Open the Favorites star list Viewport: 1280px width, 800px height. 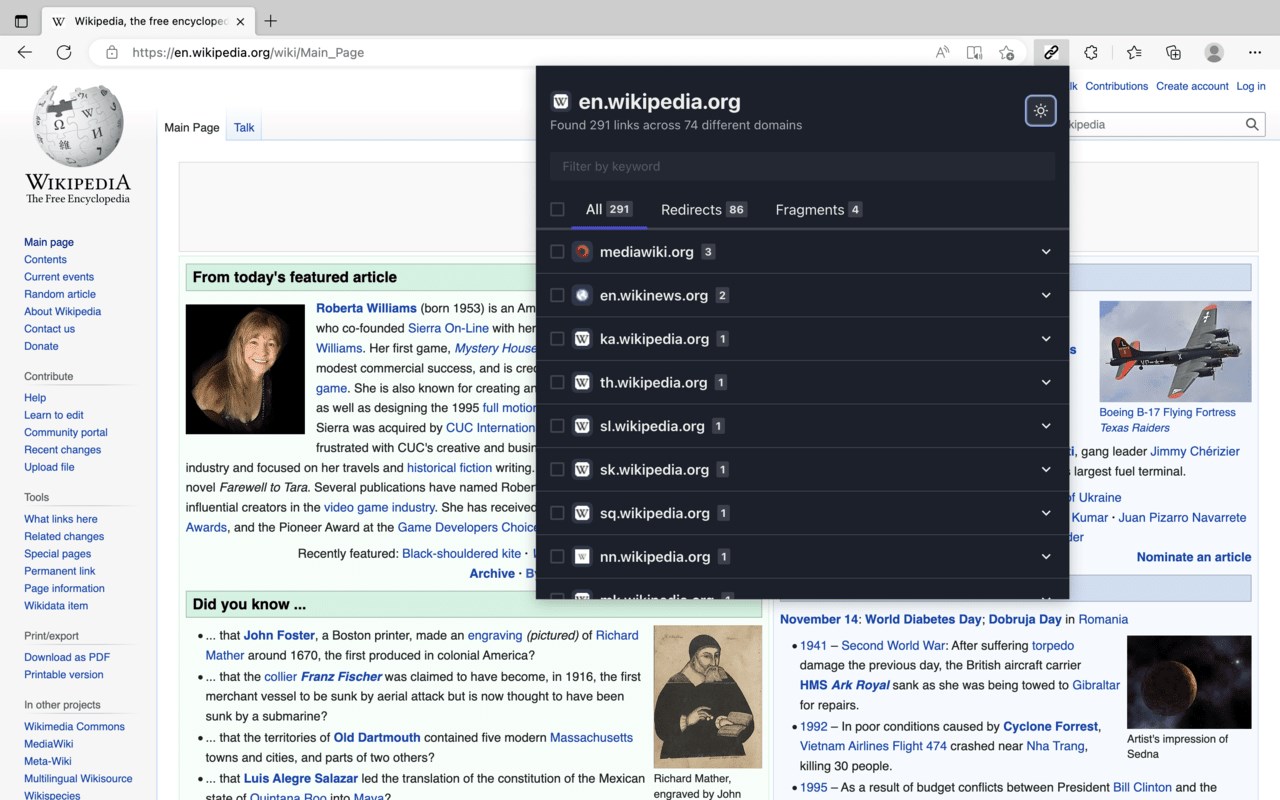(1134, 52)
